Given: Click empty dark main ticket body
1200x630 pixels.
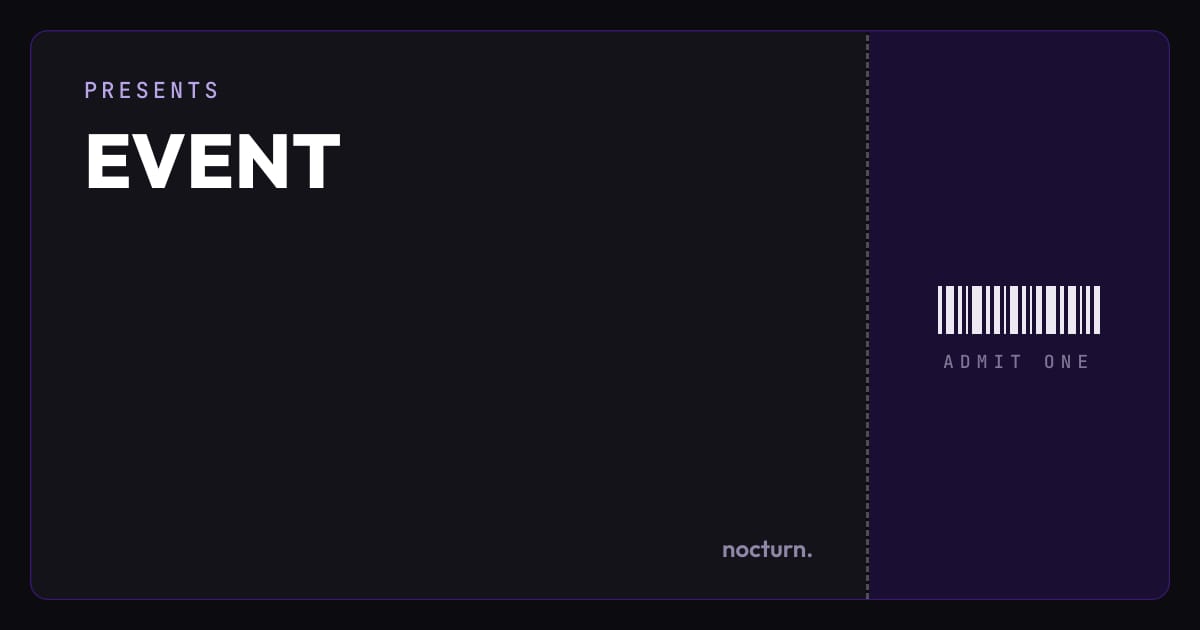Looking at the screenshot, I should [450, 380].
